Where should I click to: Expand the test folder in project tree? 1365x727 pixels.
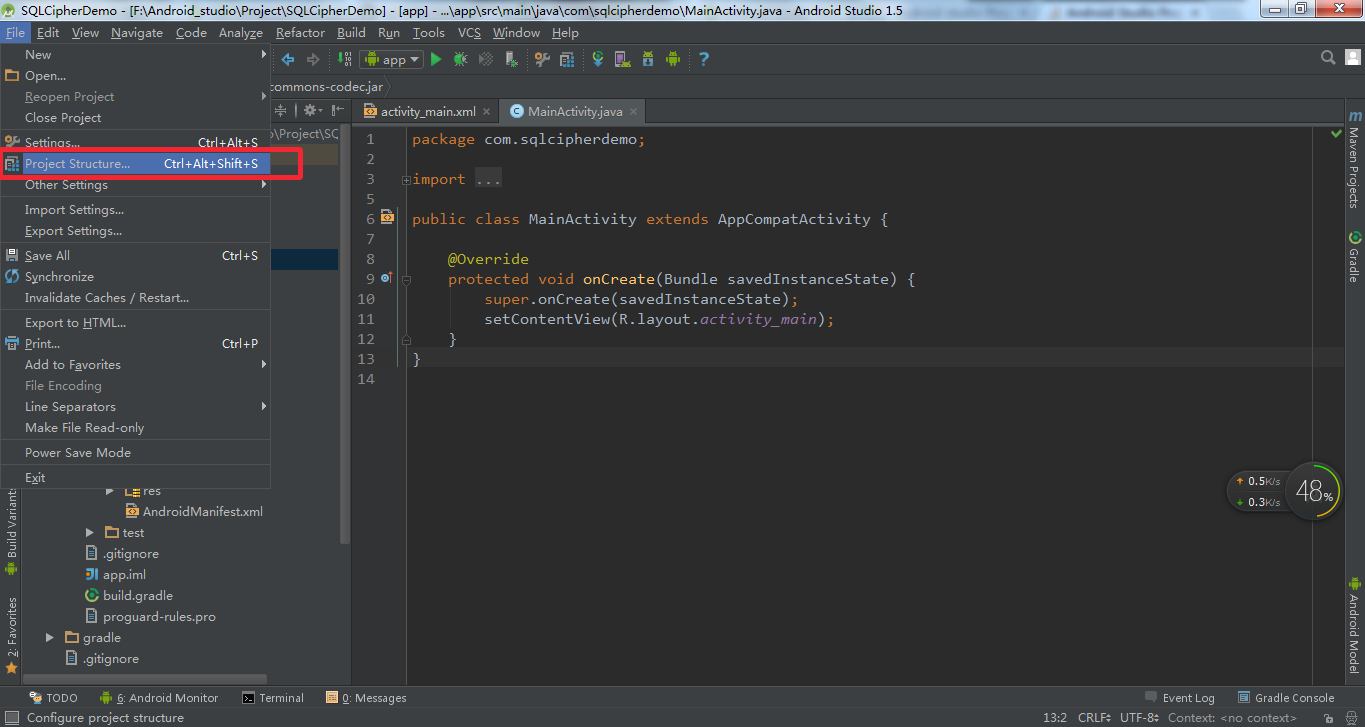point(90,533)
